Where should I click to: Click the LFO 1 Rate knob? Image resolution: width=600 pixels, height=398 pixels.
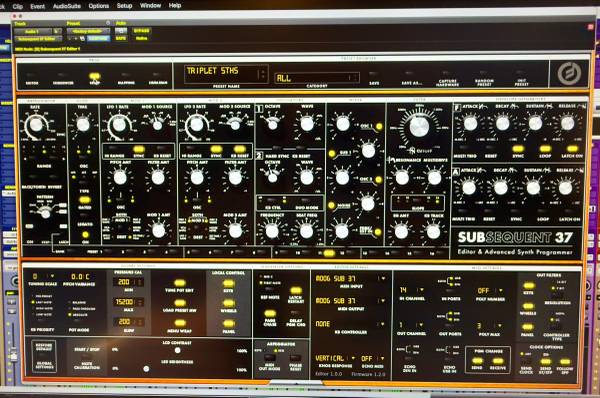pyautogui.click(x=119, y=124)
